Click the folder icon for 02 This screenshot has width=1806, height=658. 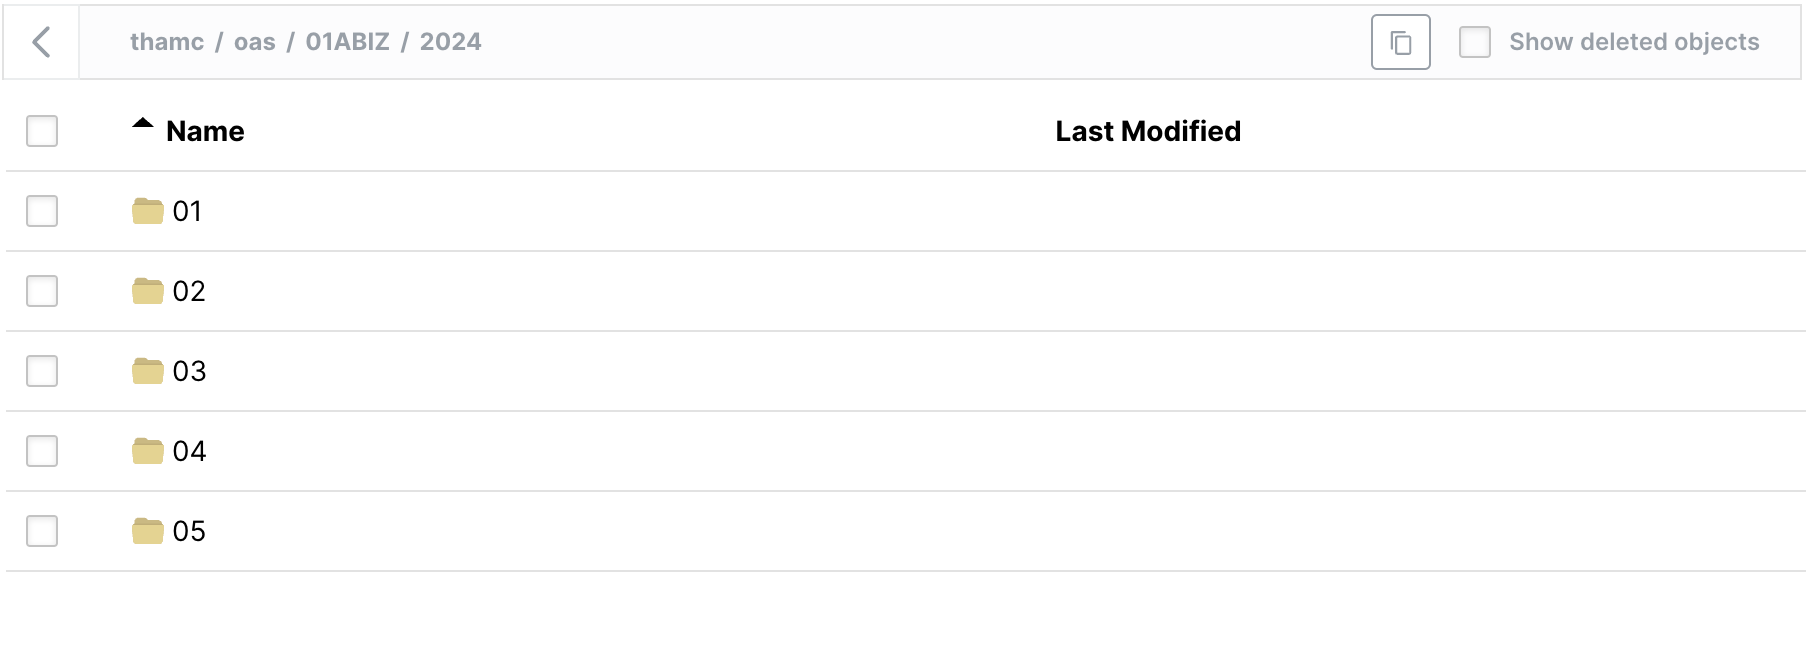point(148,291)
